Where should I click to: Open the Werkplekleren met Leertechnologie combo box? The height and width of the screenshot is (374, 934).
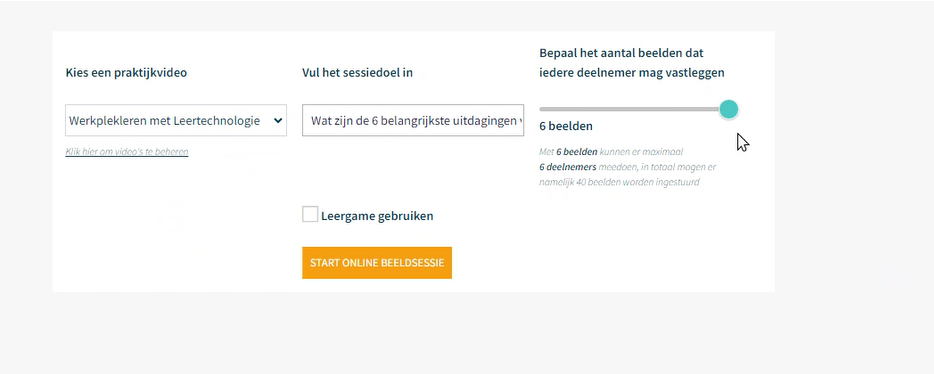pos(176,120)
